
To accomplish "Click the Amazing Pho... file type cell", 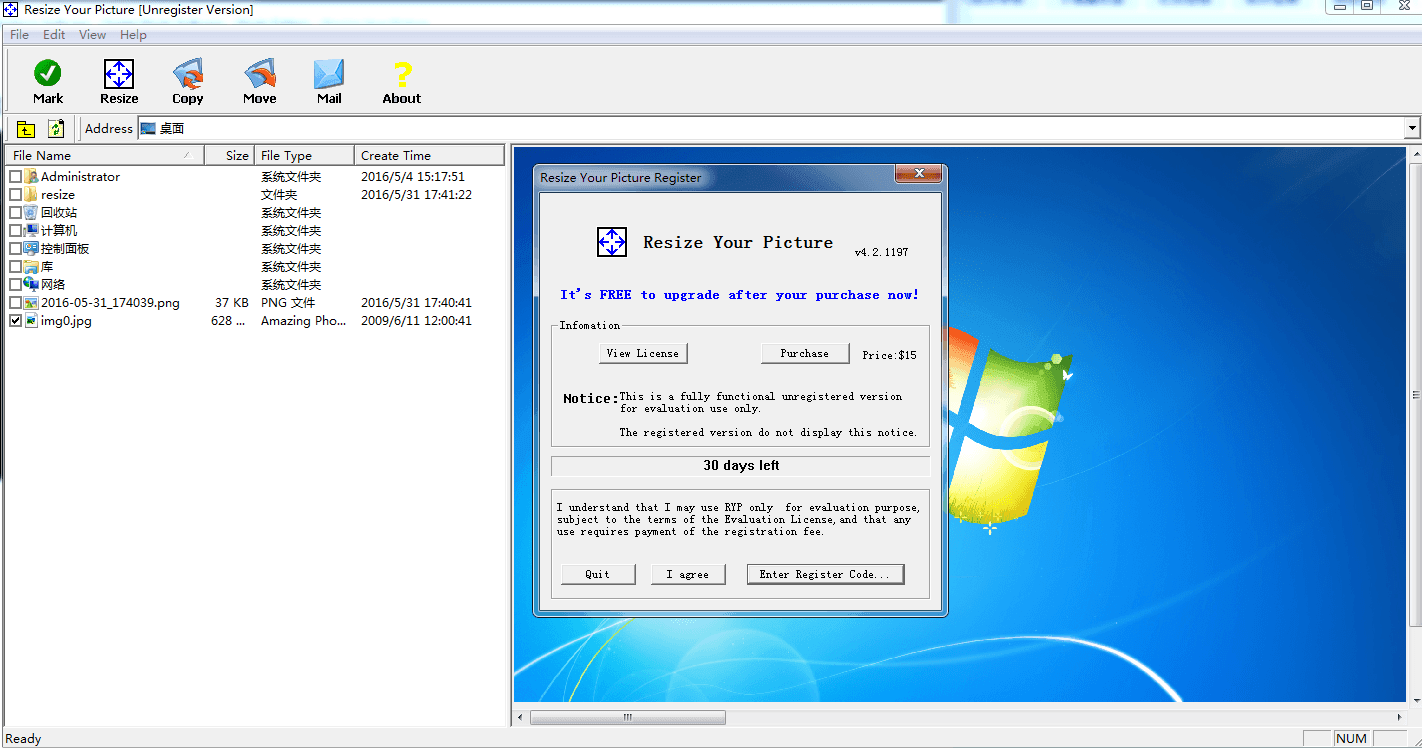I will click(303, 321).
